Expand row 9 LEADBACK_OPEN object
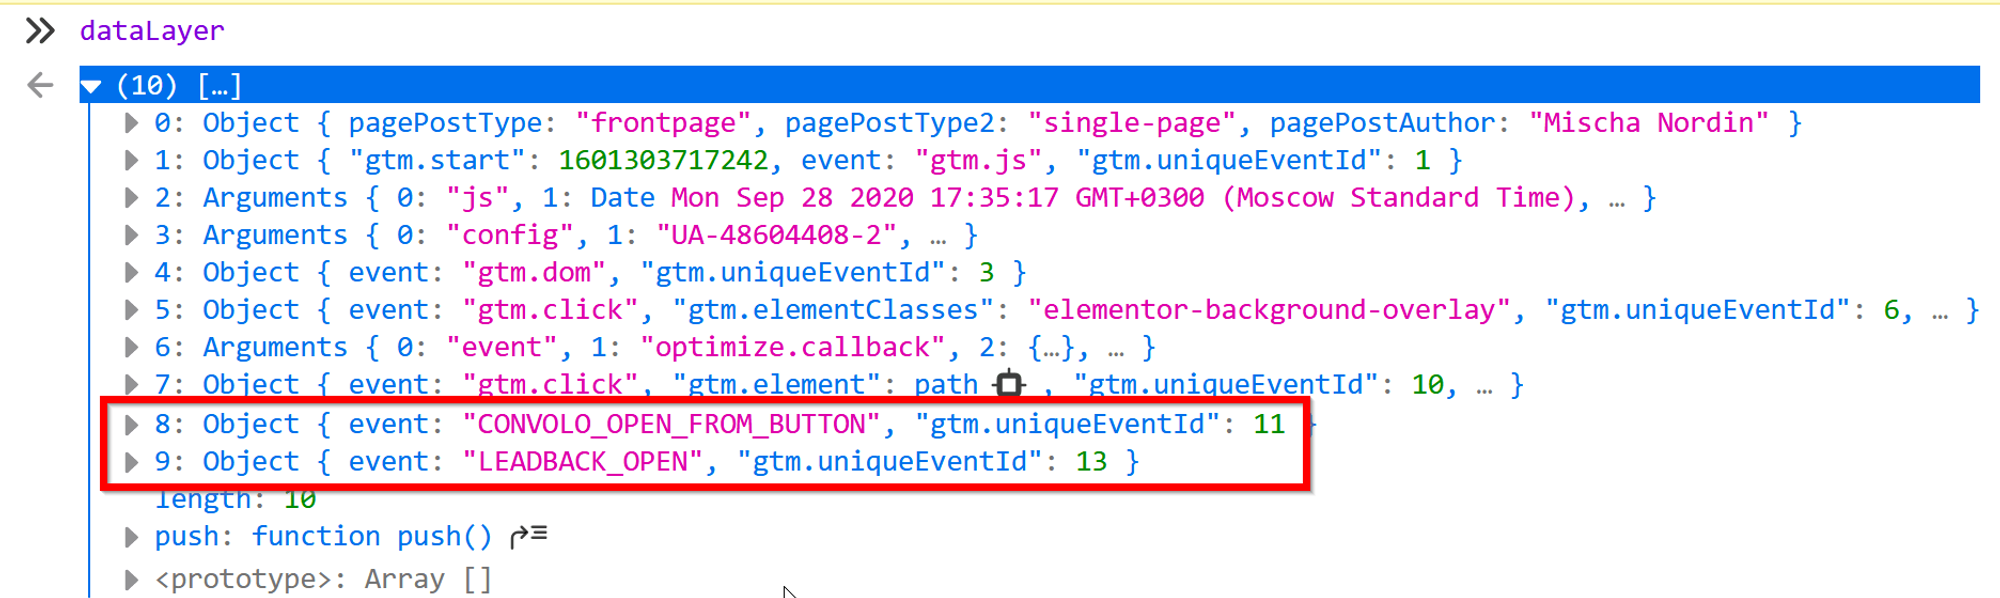The image size is (2000, 598). coord(131,461)
